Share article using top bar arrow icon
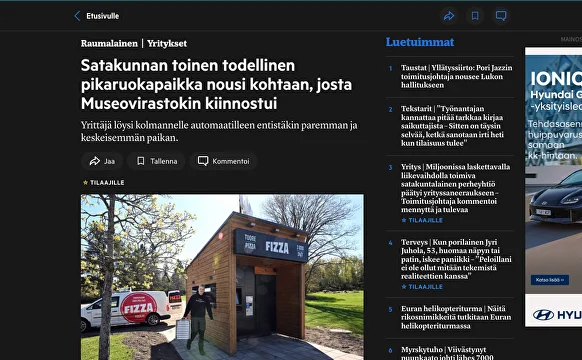 [449, 16]
